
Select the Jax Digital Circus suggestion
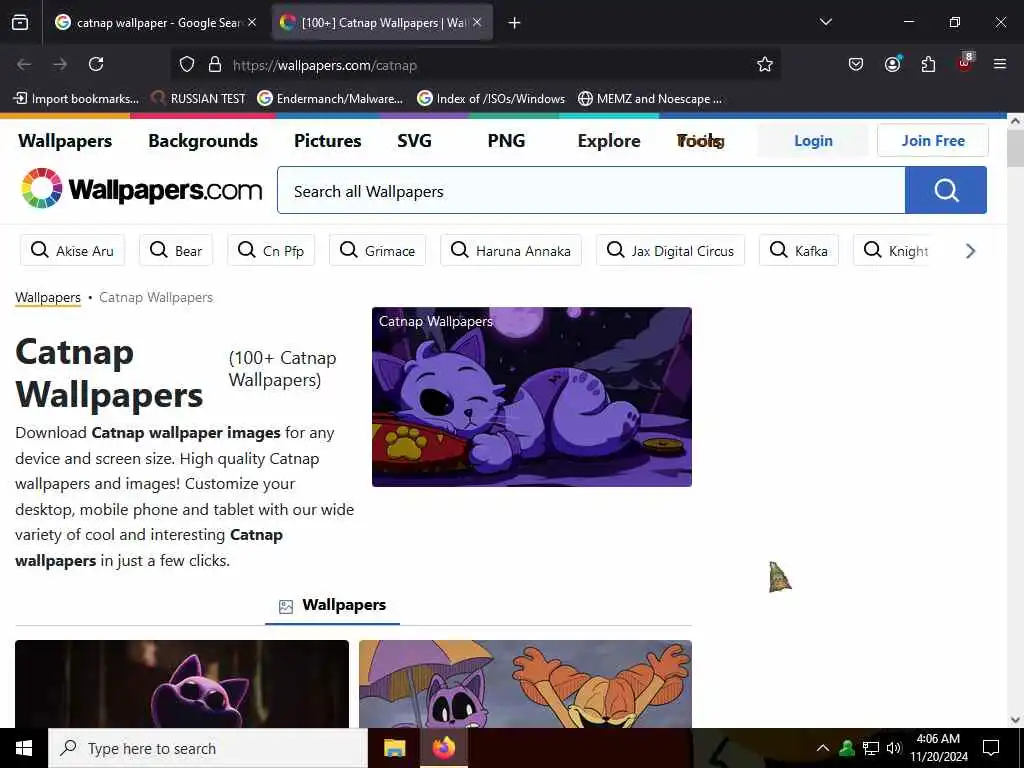click(670, 251)
